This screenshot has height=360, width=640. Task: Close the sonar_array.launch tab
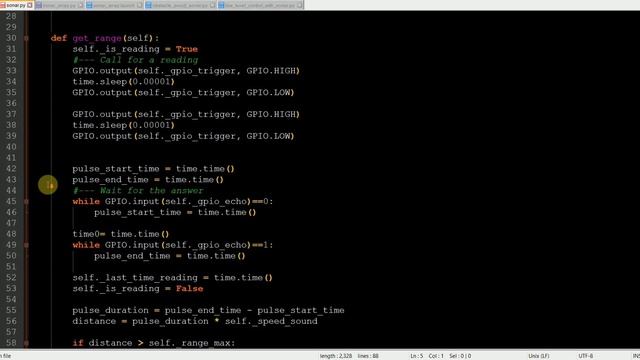(140, 5)
